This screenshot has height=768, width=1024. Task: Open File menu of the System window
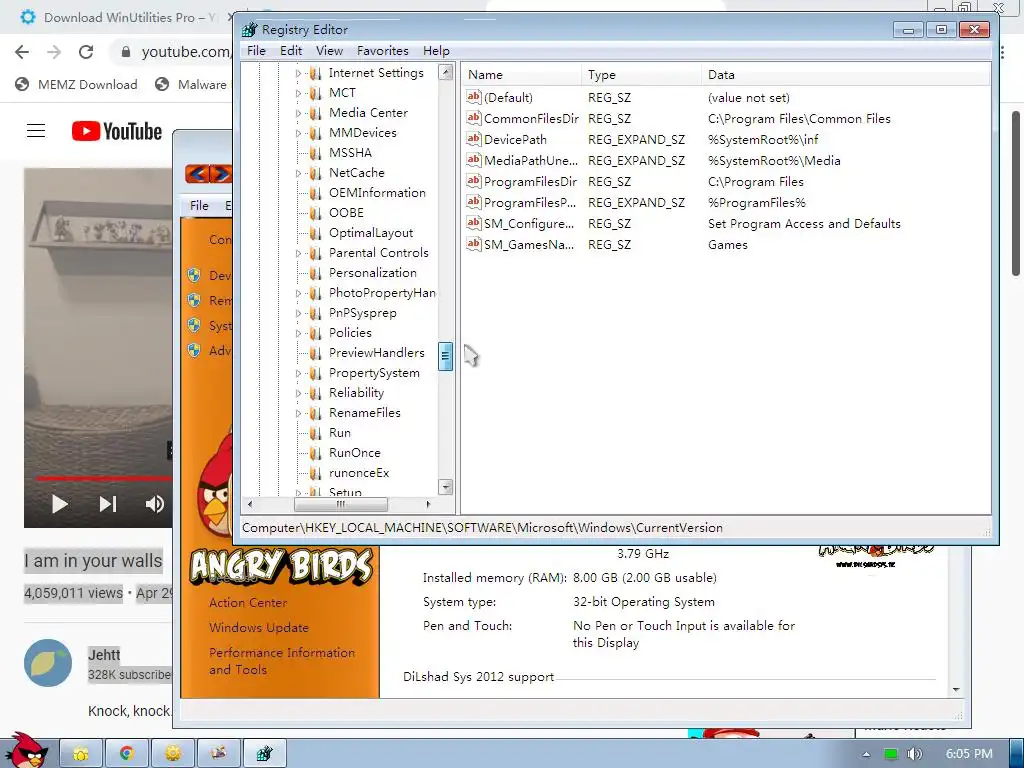(x=199, y=206)
